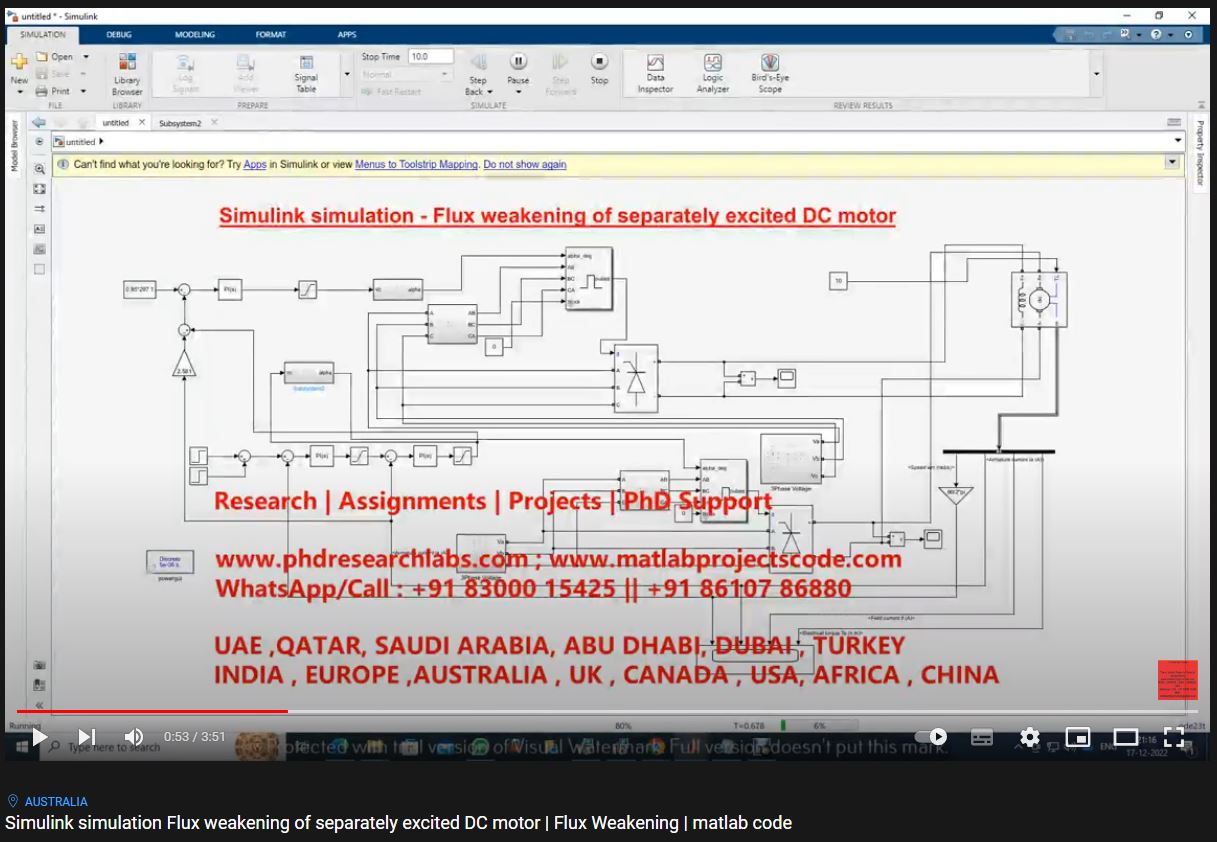Image resolution: width=1217 pixels, height=842 pixels.
Task: Click the image annotation palette icon
Action: coord(40,249)
